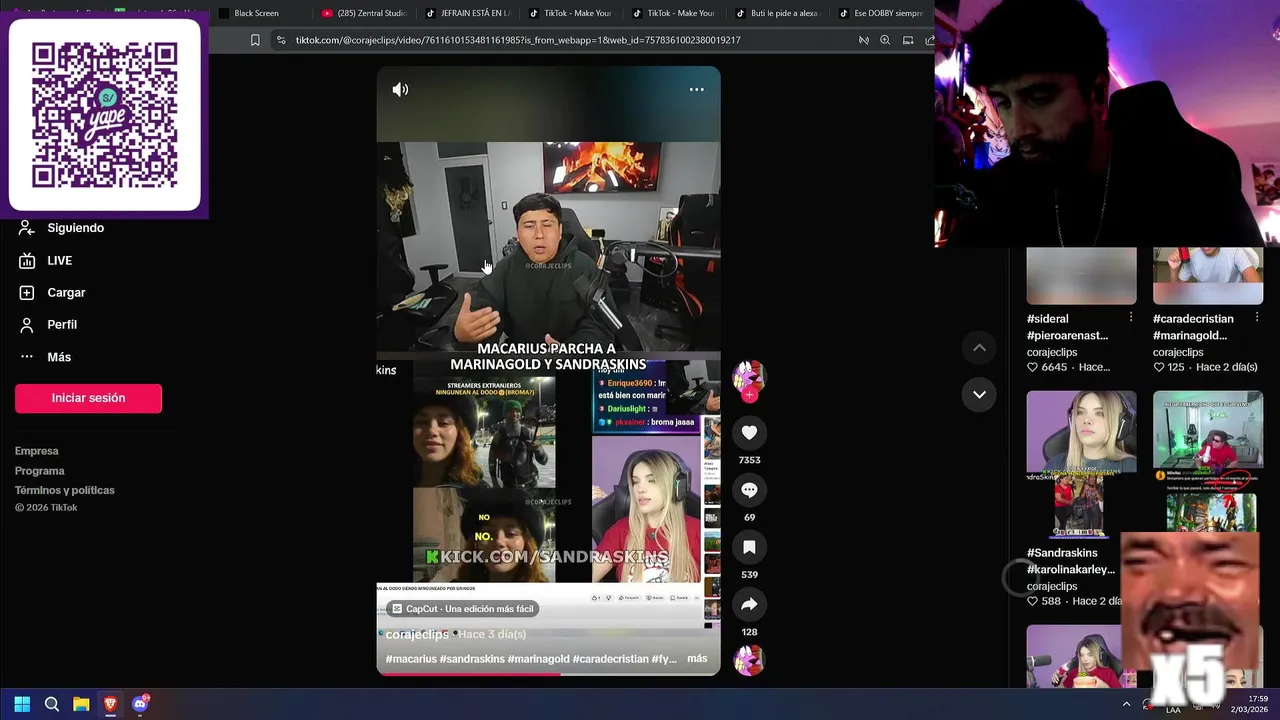1280x720 pixels.
Task: Open options dots beside #sideral video
Action: (x=1130, y=317)
